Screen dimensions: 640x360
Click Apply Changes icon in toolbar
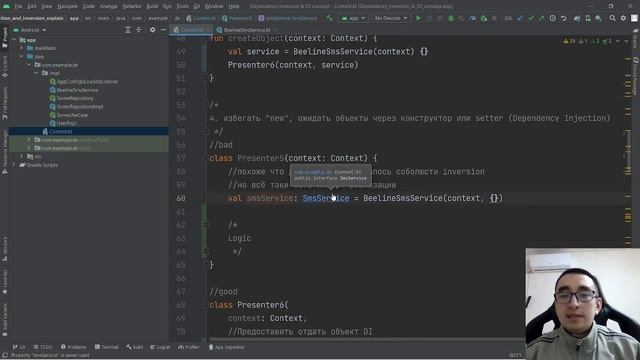429,18
